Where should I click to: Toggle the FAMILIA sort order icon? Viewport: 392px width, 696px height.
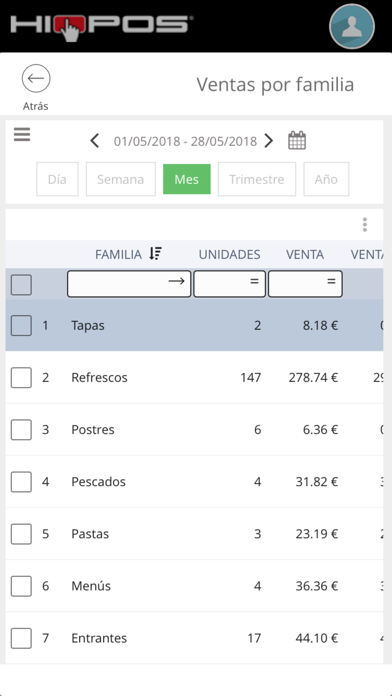(x=155, y=254)
